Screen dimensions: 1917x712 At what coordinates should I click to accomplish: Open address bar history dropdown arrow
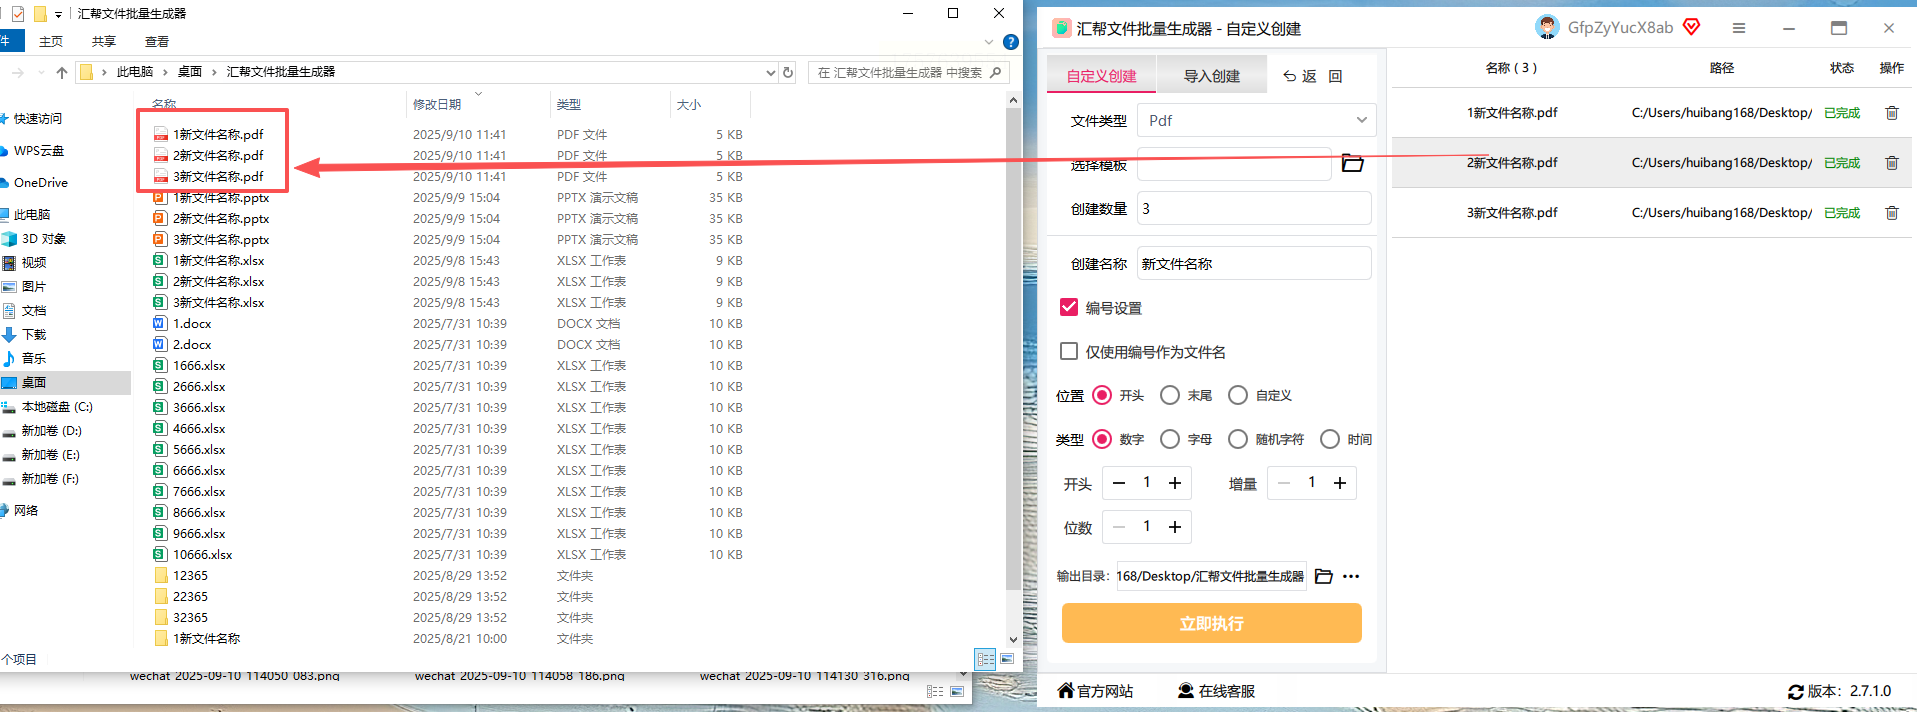pos(770,72)
